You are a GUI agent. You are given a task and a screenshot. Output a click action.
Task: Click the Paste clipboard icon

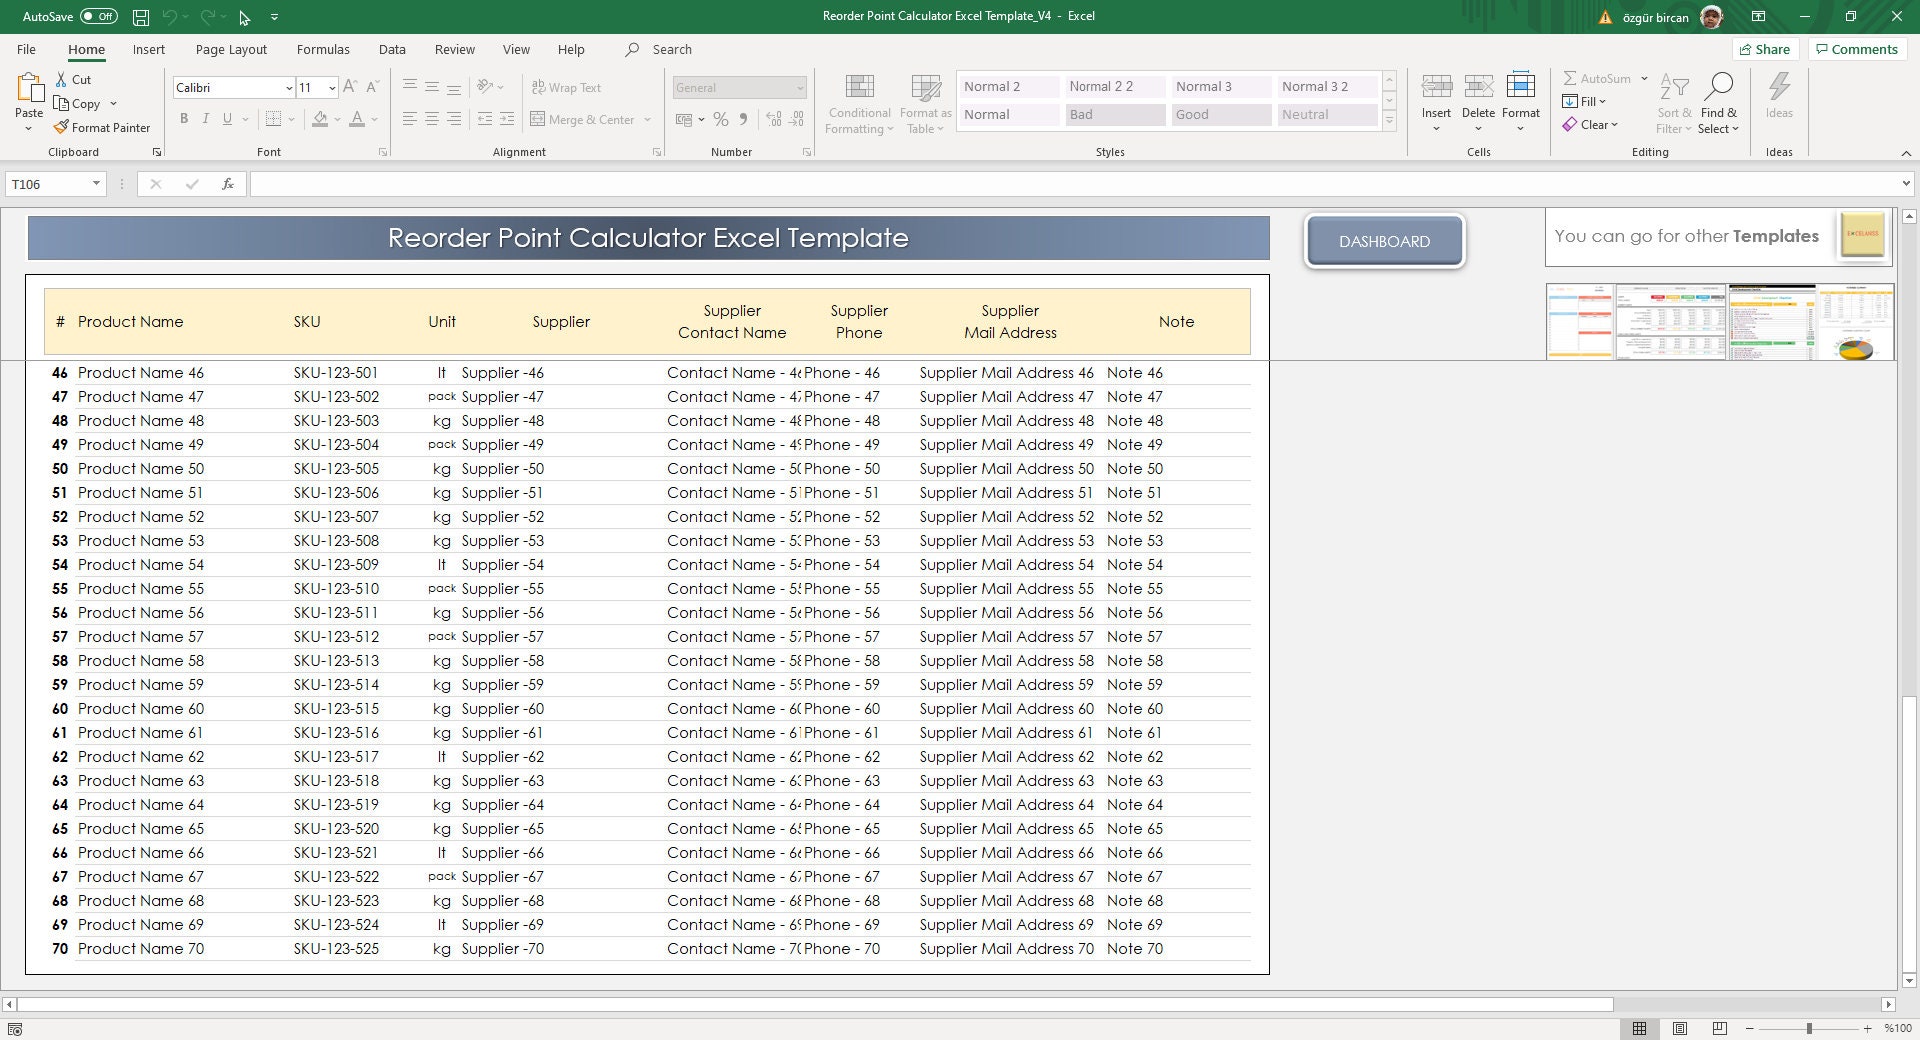[29, 89]
